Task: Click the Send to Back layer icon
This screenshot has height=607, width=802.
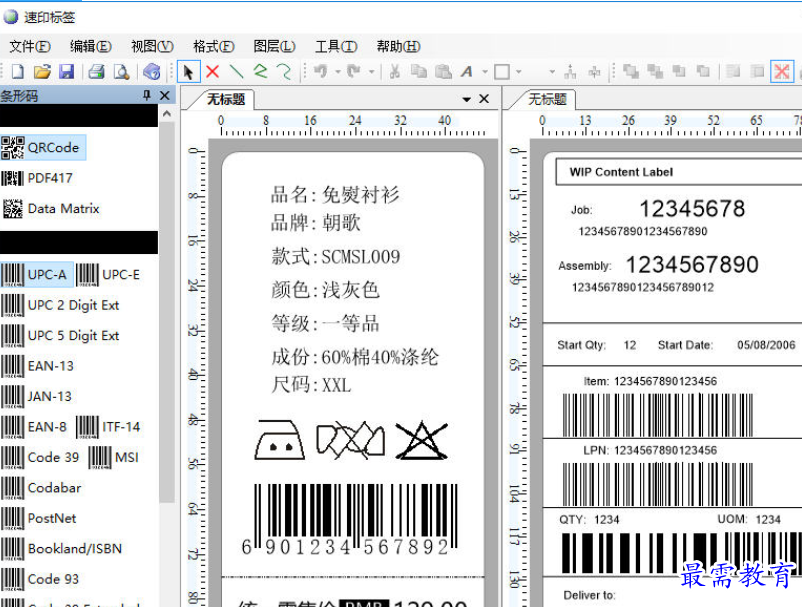Action: (x=655, y=72)
